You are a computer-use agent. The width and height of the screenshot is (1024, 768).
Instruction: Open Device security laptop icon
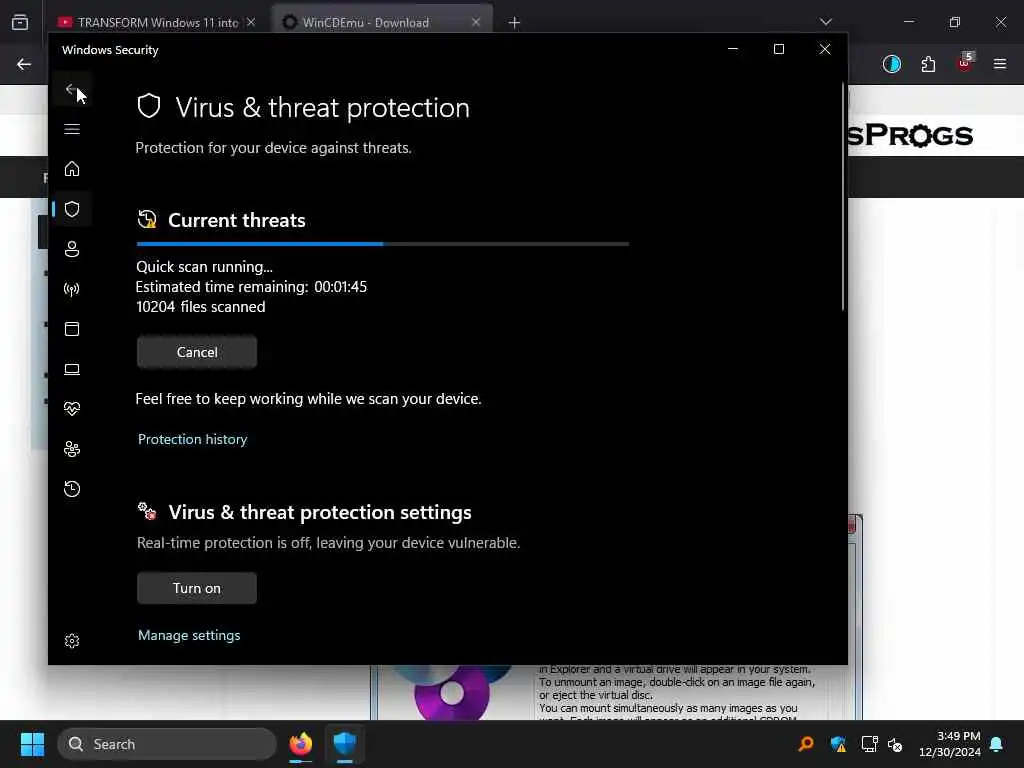click(72, 369)
